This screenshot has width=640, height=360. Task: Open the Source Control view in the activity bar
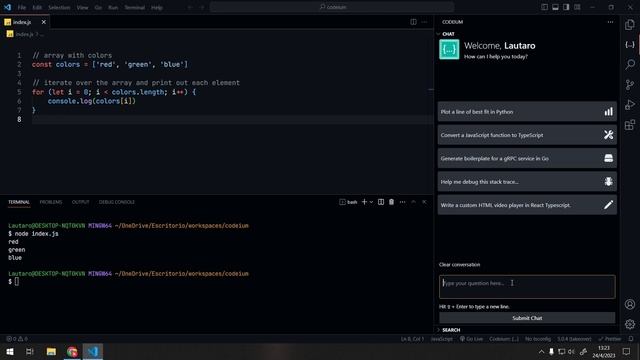point(630,84)
